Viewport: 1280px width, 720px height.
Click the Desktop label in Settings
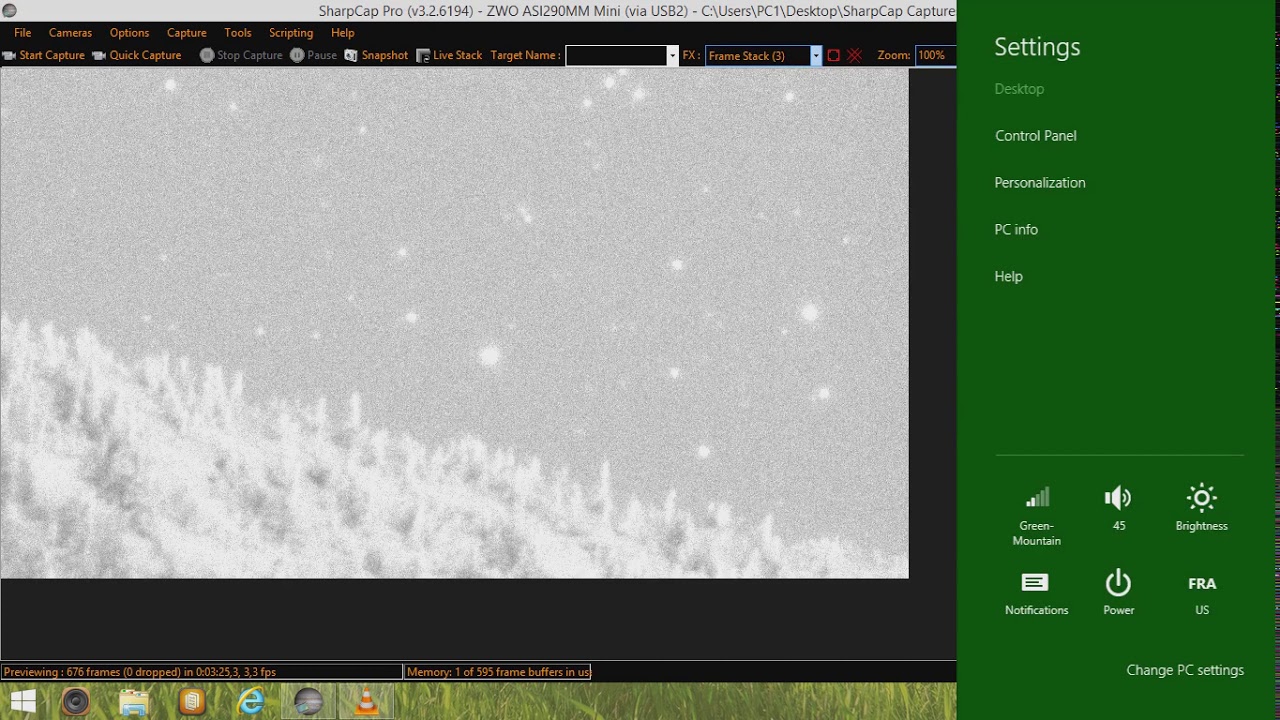[1019, 89]
